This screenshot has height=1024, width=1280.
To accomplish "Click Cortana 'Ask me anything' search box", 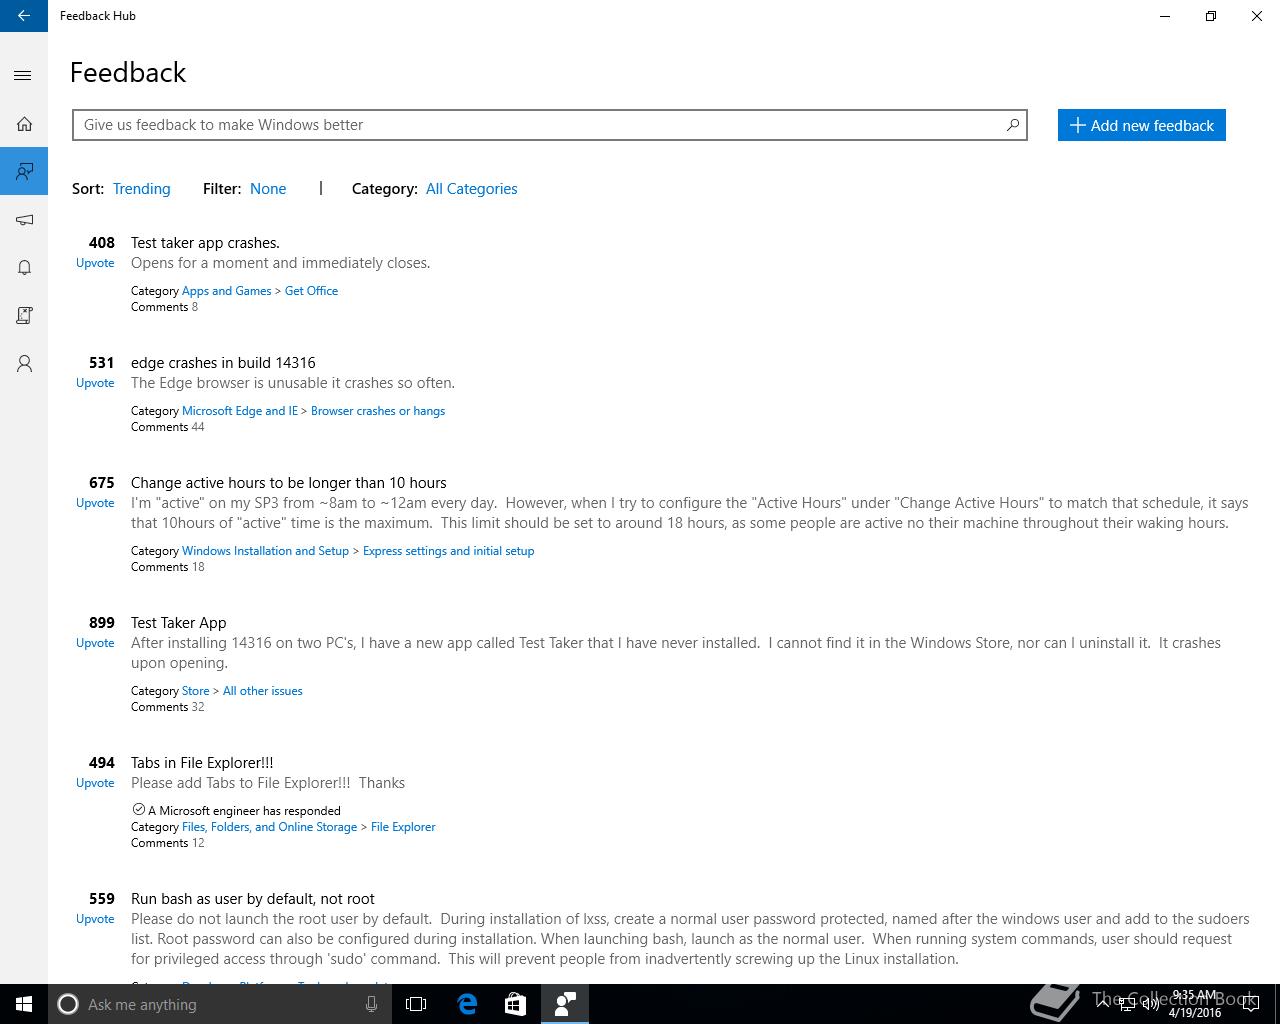I will pyautogui.click(x=220, y=1004).
